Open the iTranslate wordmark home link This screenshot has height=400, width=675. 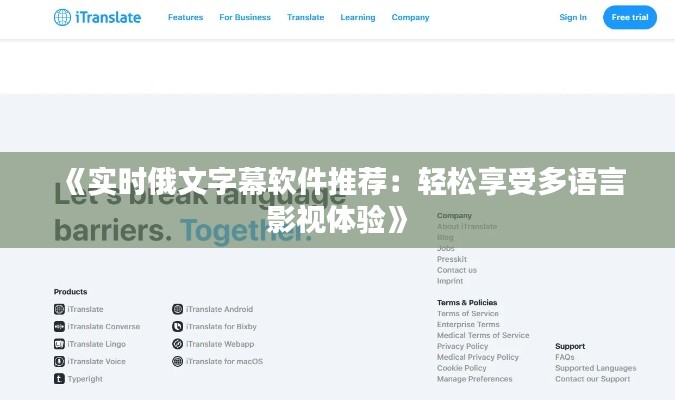coord(108,17)
